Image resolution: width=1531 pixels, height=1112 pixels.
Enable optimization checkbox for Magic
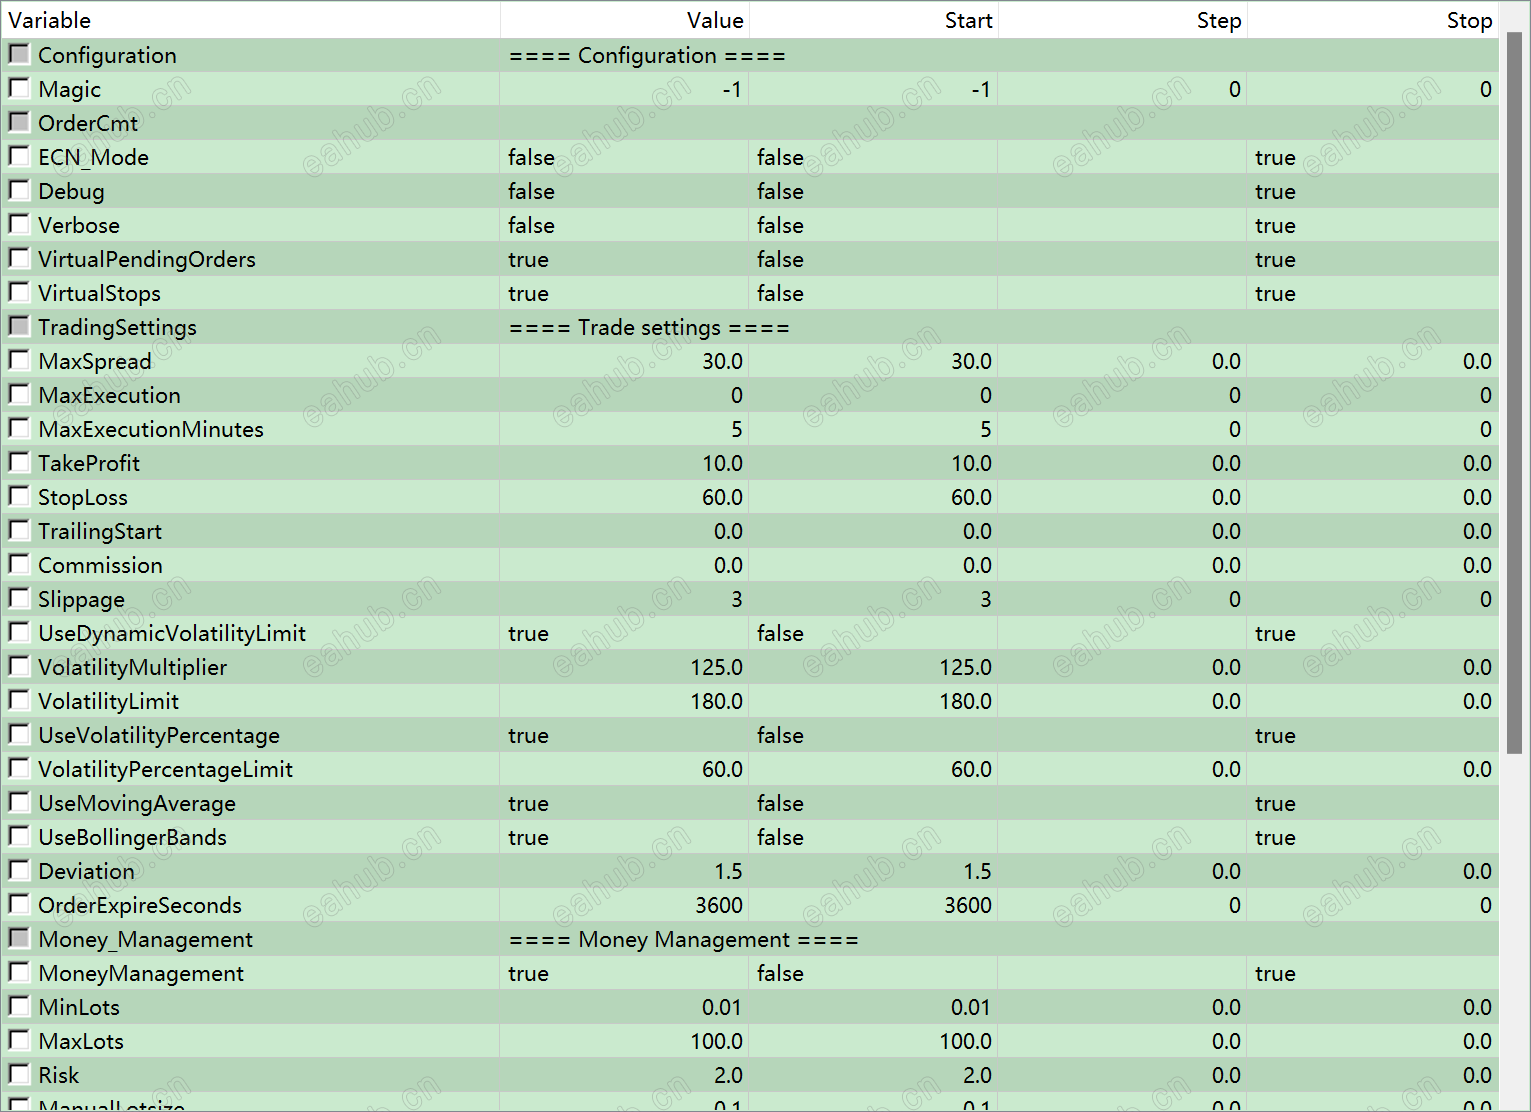coord(19,88)
